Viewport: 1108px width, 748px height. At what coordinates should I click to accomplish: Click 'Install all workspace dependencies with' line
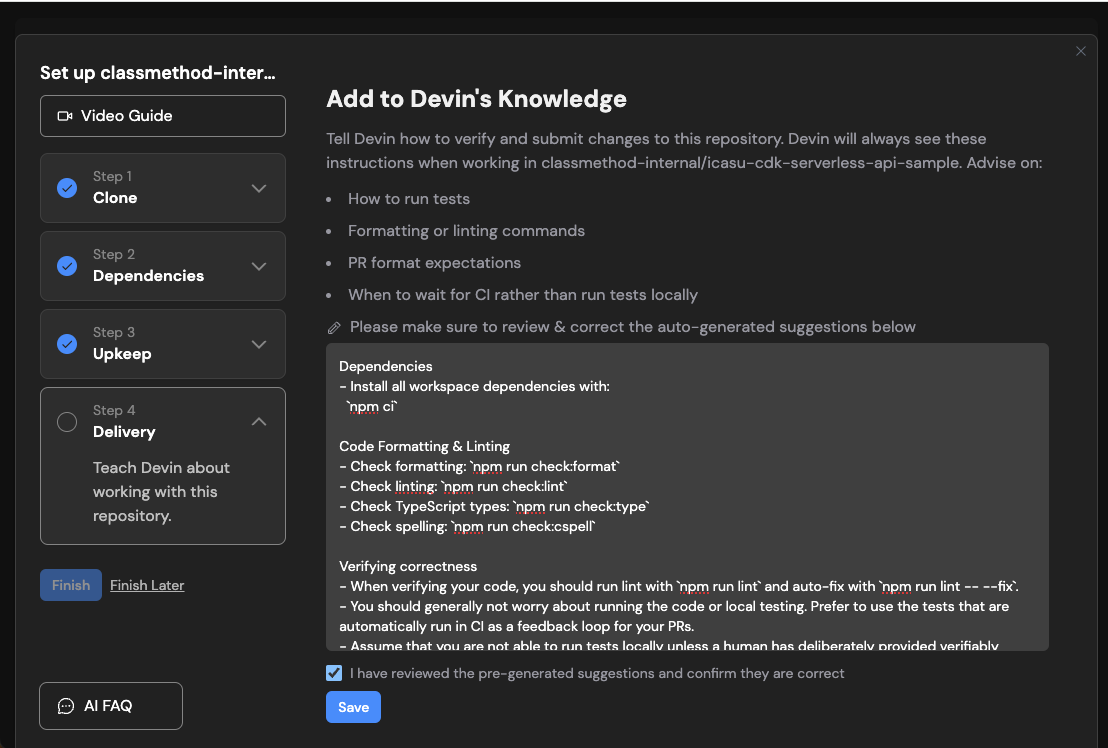(474, 386)
